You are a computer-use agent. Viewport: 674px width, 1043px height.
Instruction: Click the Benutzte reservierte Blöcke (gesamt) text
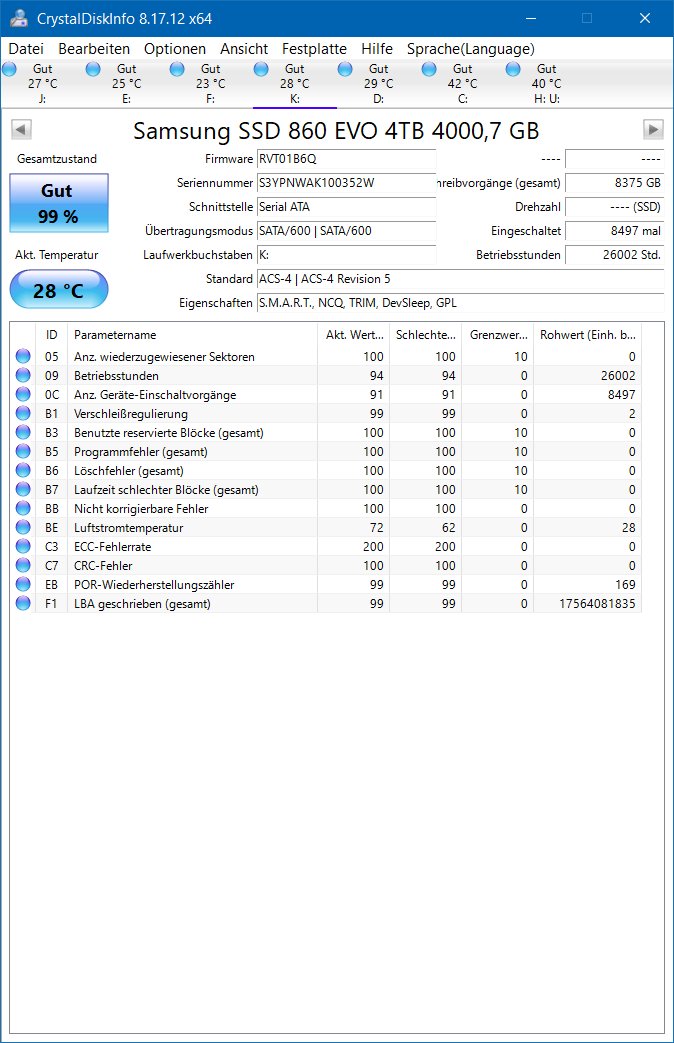[169, 432]
